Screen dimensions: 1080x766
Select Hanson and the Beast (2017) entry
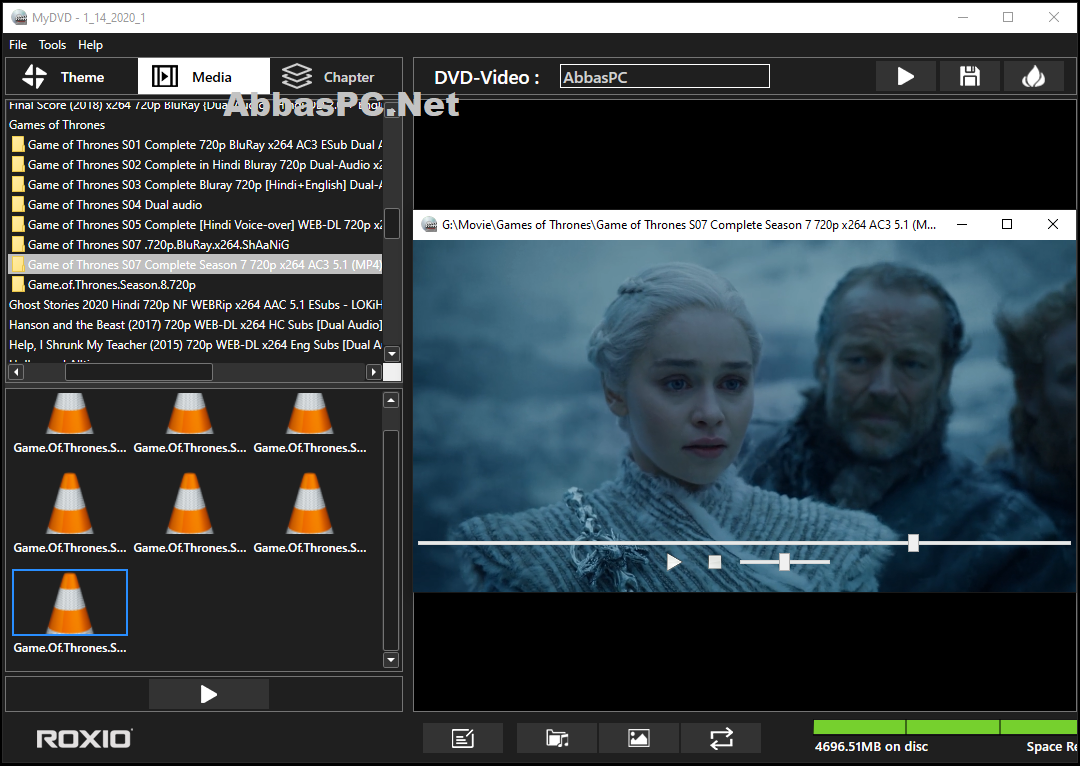click(196, 324)
